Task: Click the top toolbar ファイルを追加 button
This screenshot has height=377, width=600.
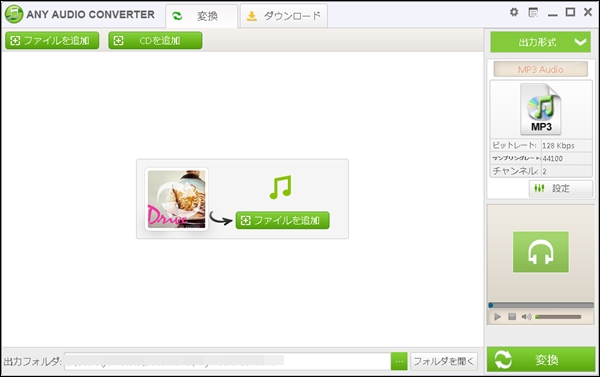Action: tap(52, 41)
